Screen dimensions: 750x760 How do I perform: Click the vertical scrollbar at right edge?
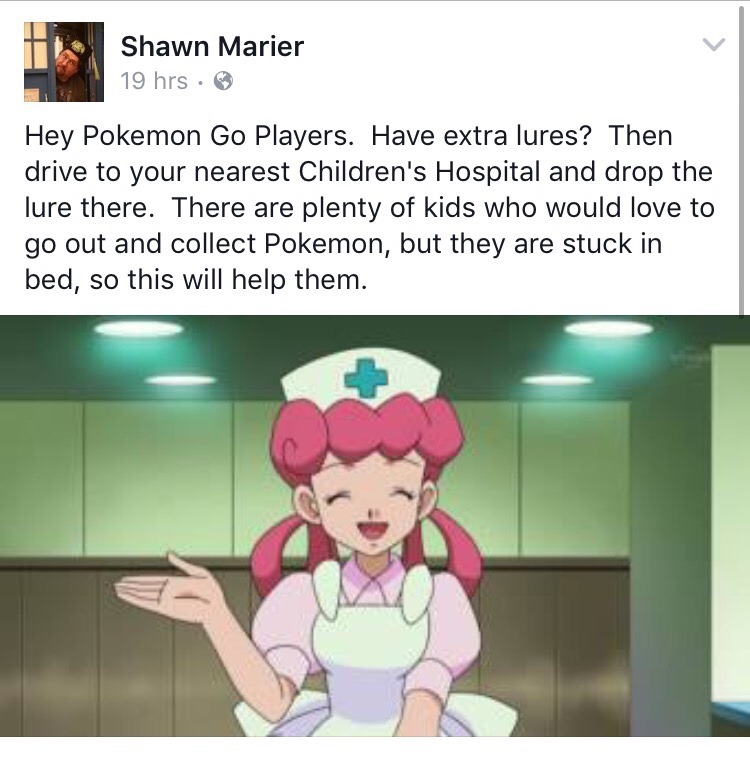(741, 160)
